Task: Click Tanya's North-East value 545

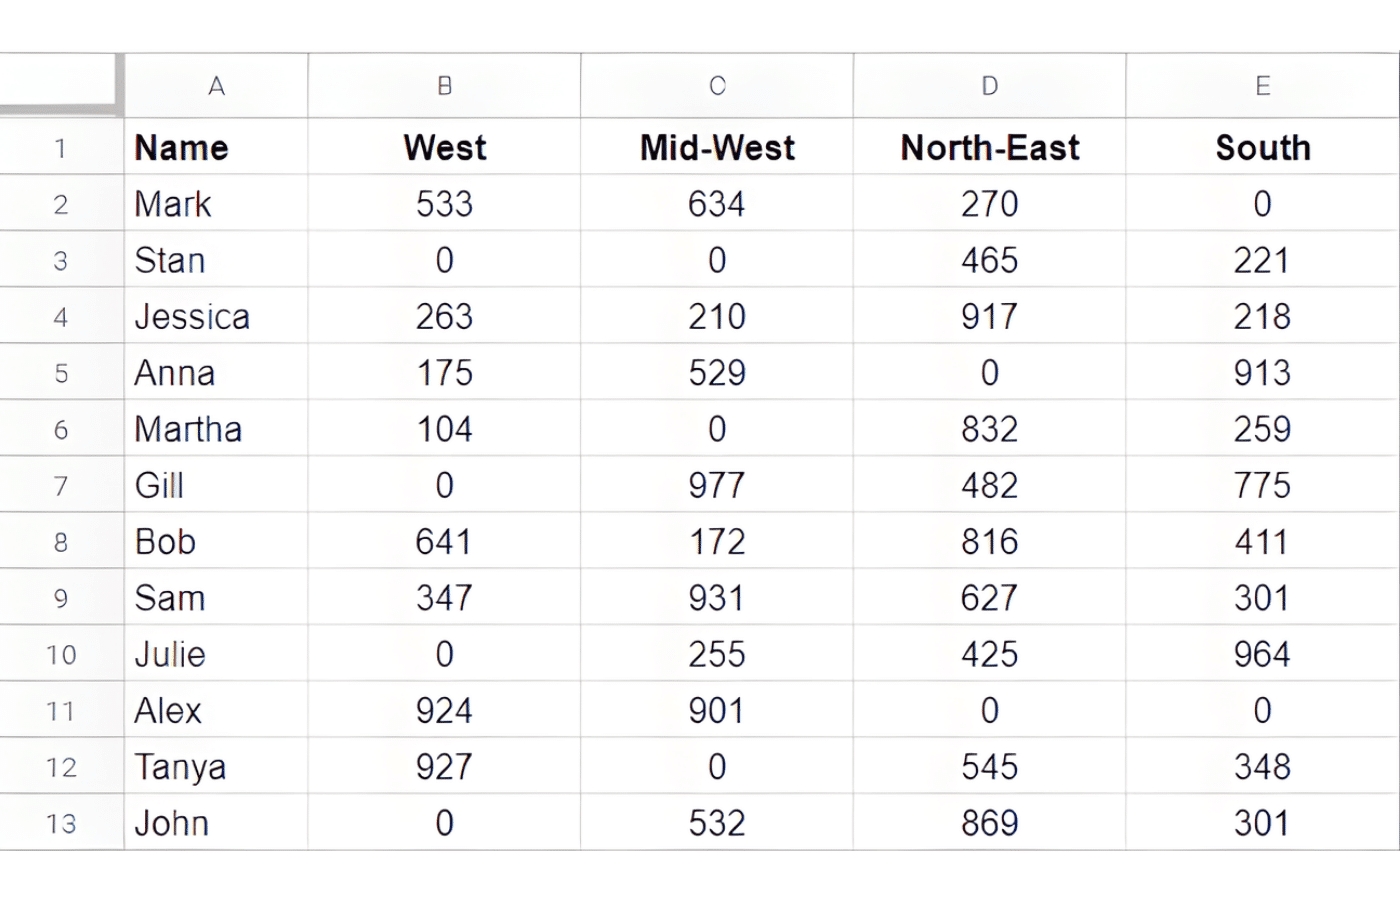Action: [x=988, y=766]
